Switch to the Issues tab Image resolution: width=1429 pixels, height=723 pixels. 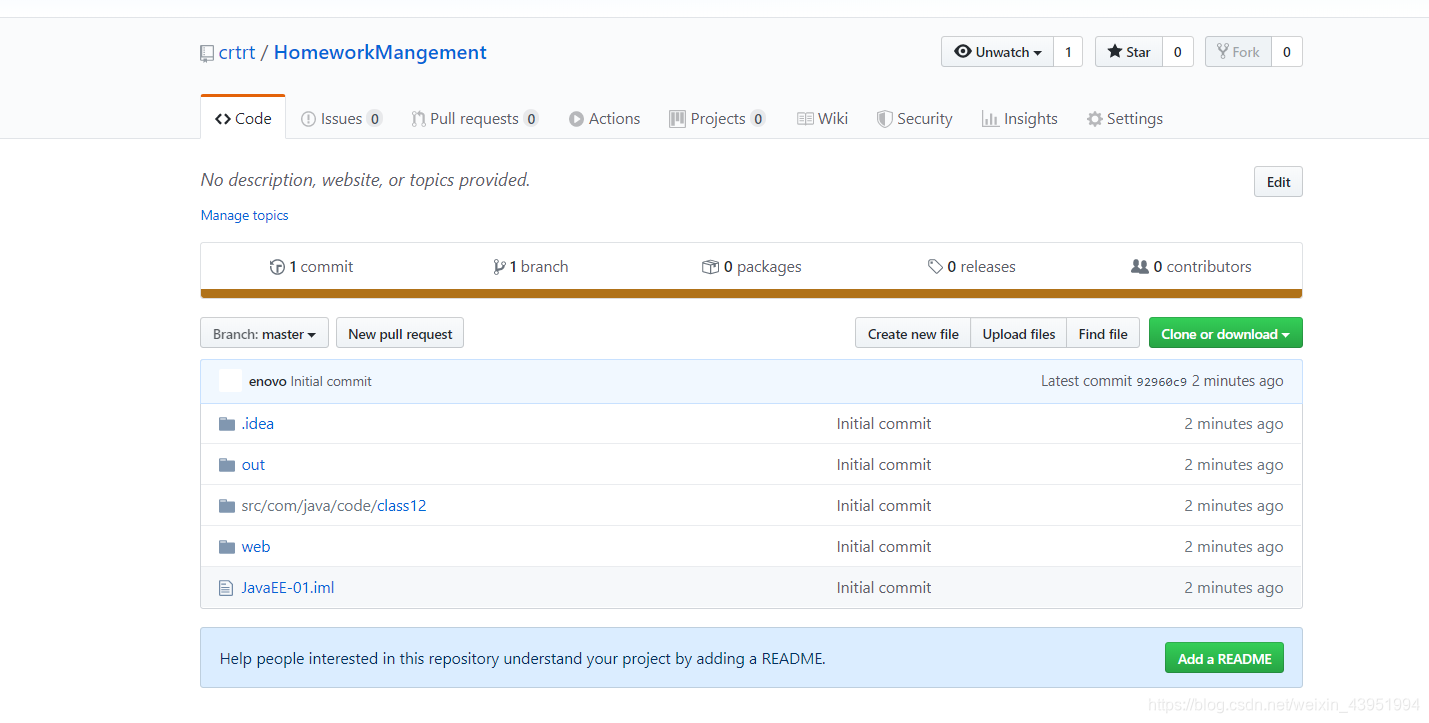tap(341, 118)
